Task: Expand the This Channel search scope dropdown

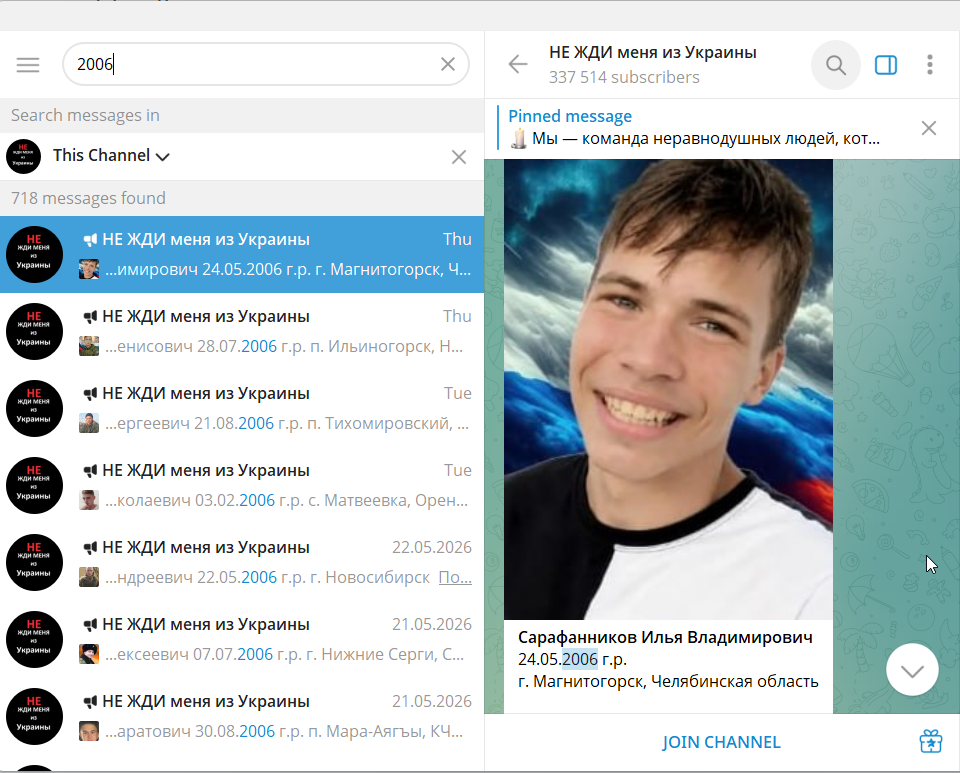Action: pyautogui.click(x=111, y=155)
